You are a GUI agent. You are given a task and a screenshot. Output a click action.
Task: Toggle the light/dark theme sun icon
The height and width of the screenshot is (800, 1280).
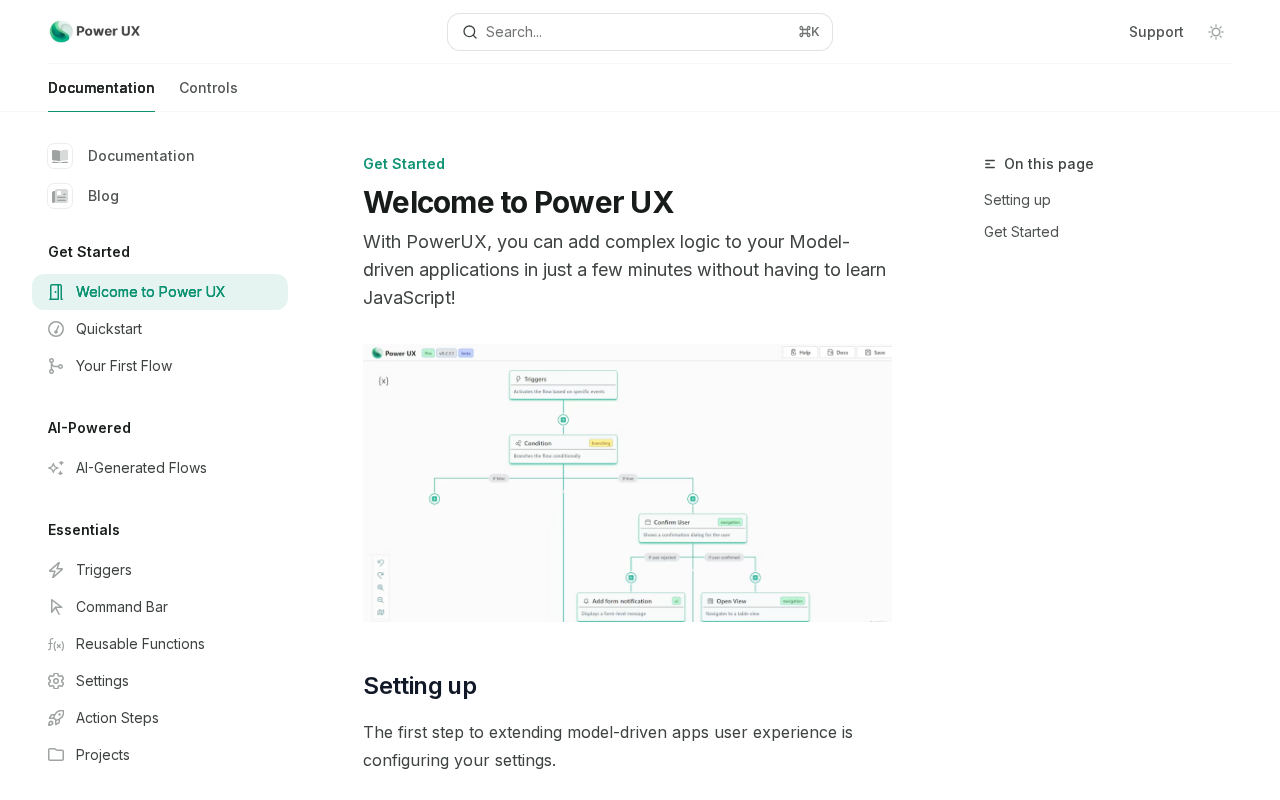point(1216,32)
